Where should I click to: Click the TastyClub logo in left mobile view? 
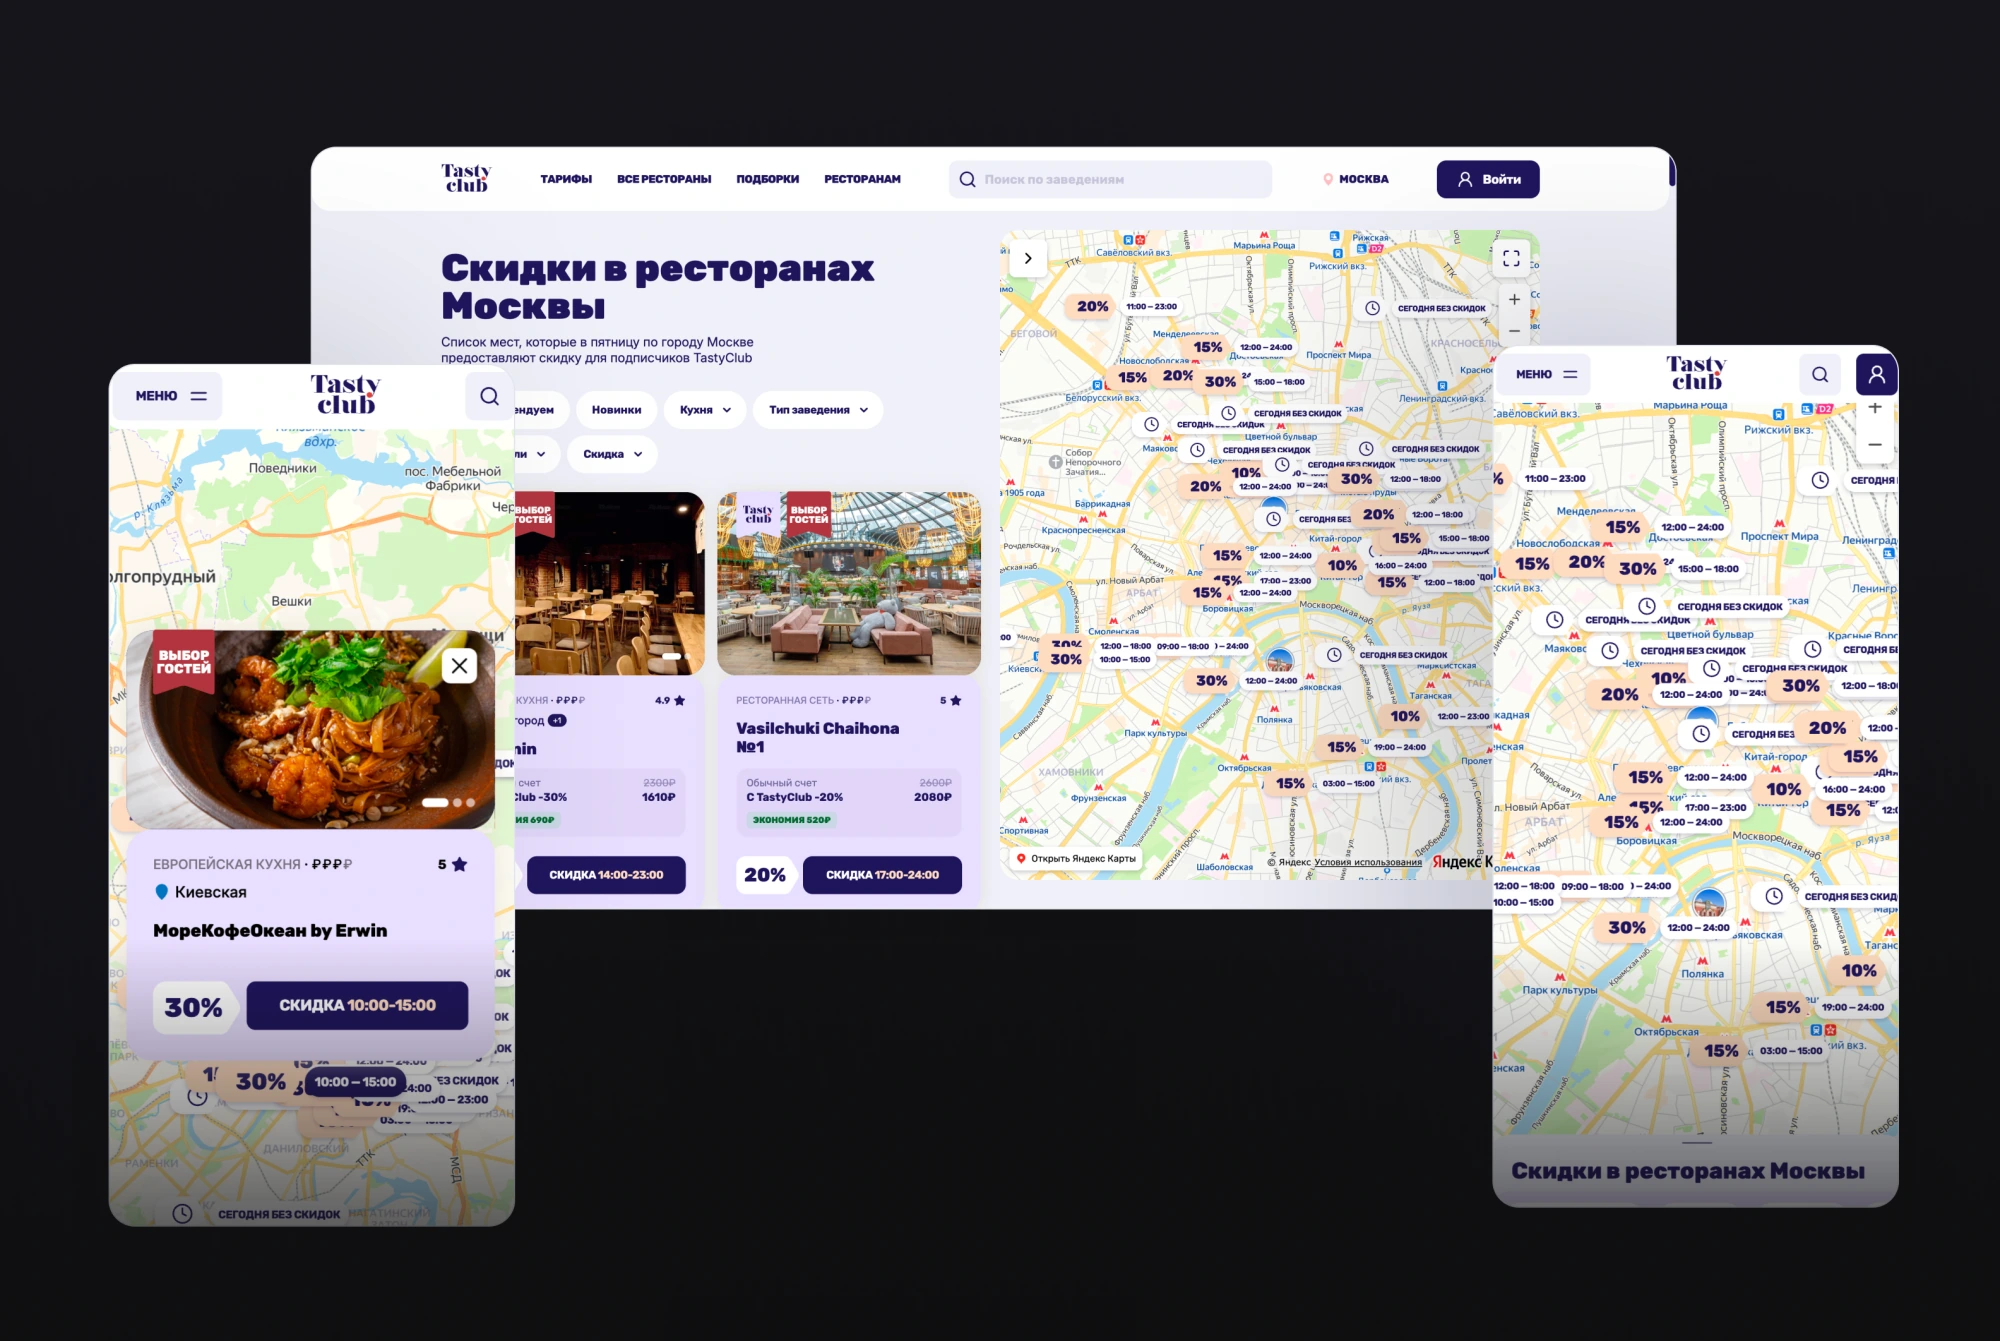(x=345, y=394)
